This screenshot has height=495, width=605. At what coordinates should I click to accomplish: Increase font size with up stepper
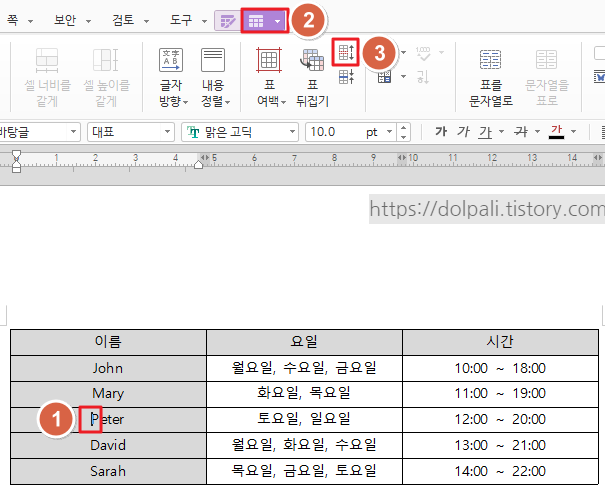403,128
